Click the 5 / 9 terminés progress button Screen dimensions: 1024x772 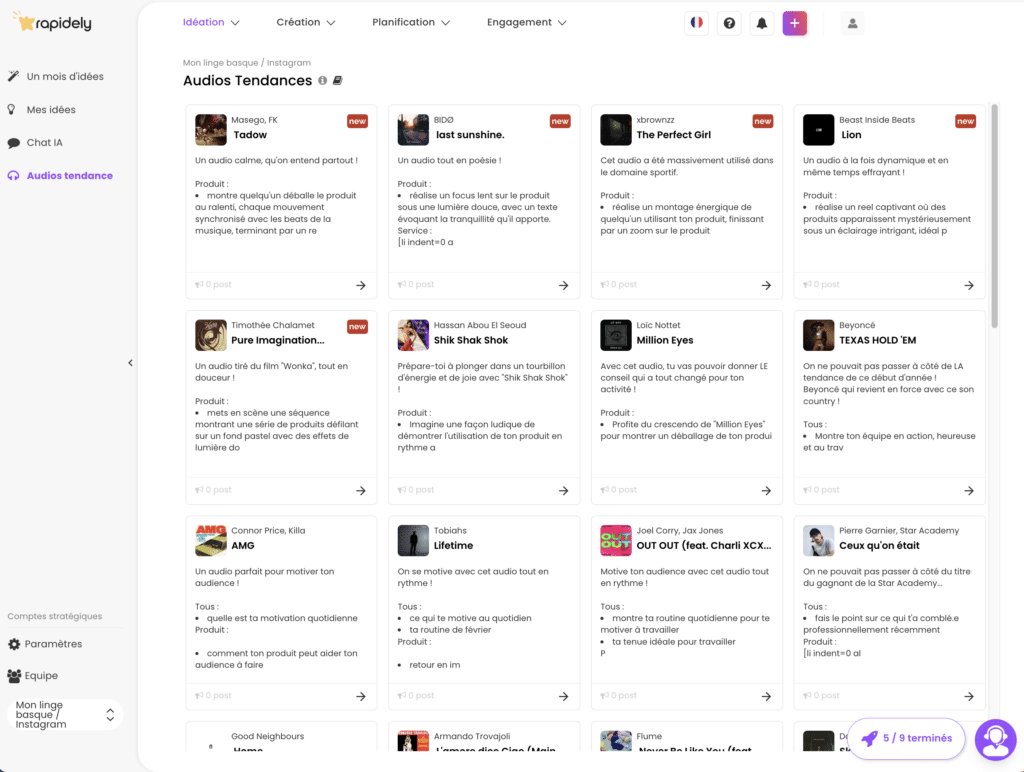tap(906, 738)
